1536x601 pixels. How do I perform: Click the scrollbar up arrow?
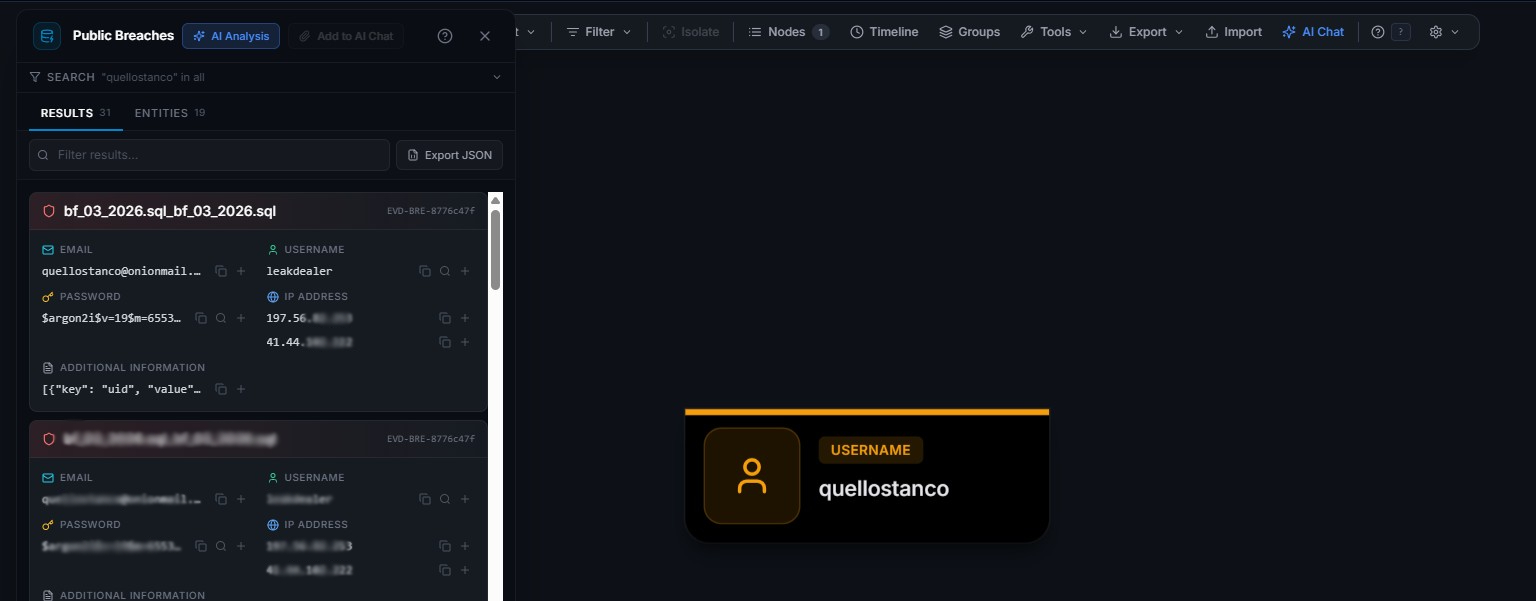[495, 200]
